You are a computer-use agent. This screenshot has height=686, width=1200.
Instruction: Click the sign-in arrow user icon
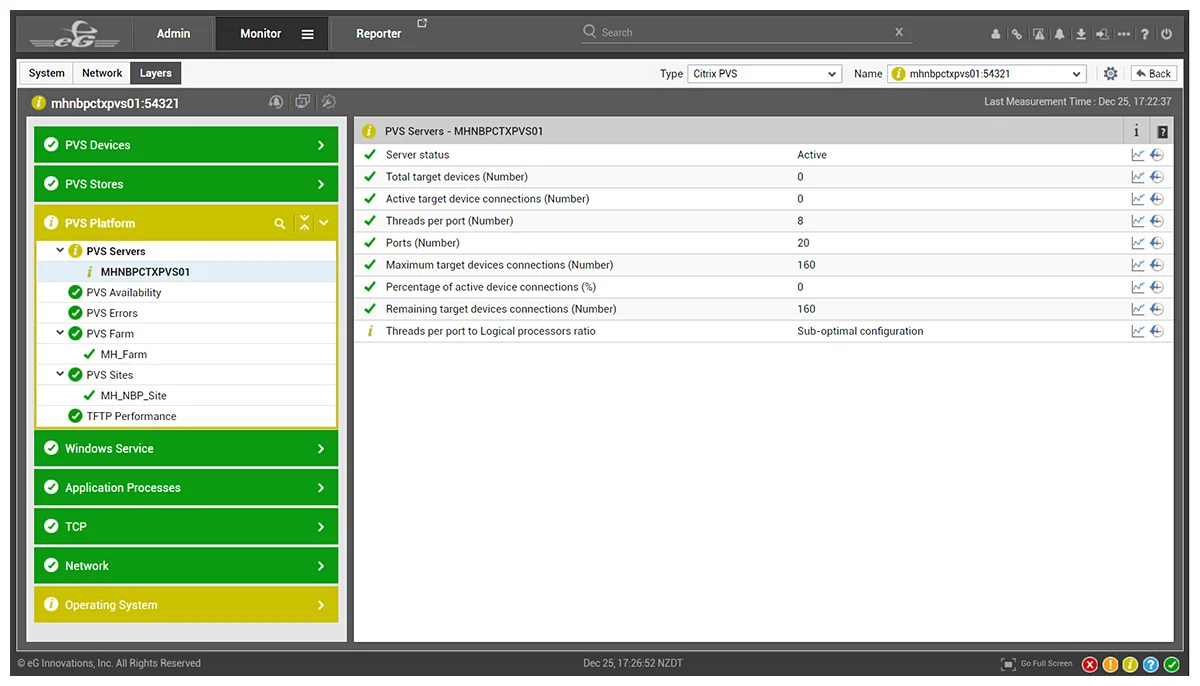pyautogui.click(x=1102, y=34)
